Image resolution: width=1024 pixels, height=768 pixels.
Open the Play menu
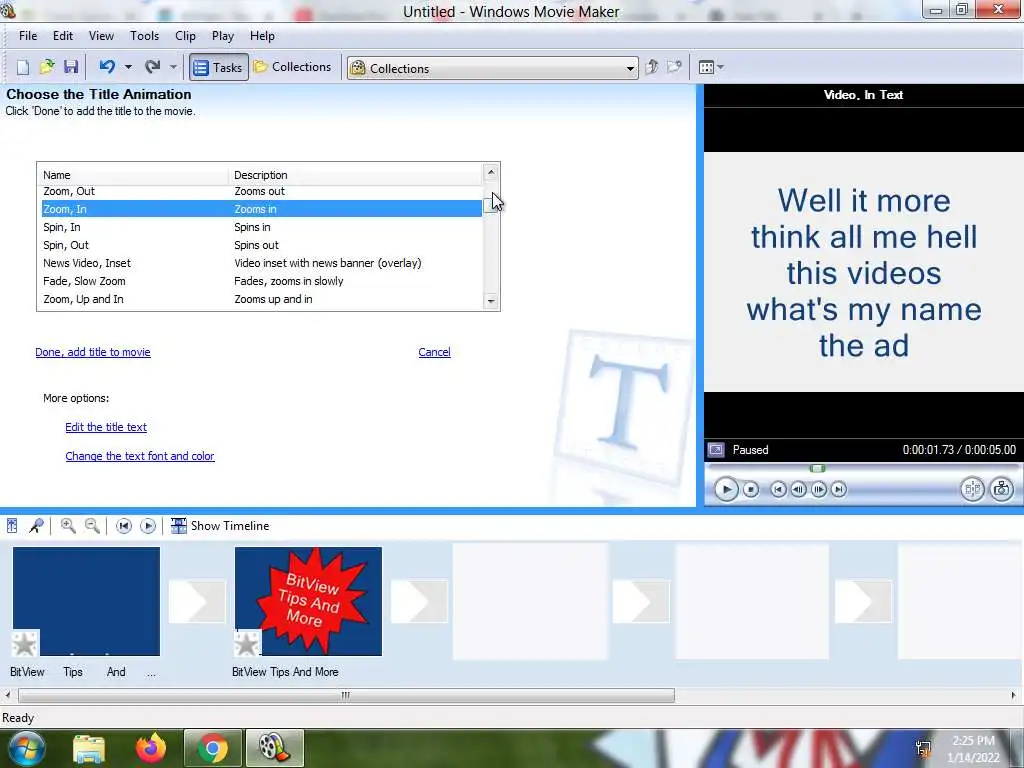(223, 36)
